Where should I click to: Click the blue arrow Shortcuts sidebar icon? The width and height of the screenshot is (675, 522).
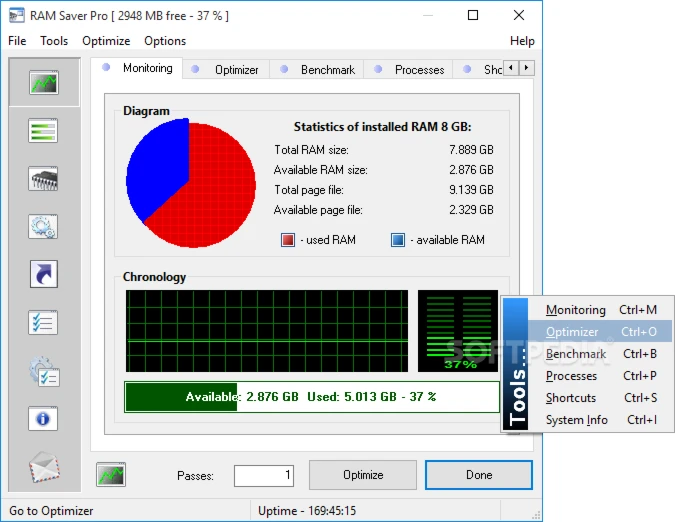click(43, 274)
